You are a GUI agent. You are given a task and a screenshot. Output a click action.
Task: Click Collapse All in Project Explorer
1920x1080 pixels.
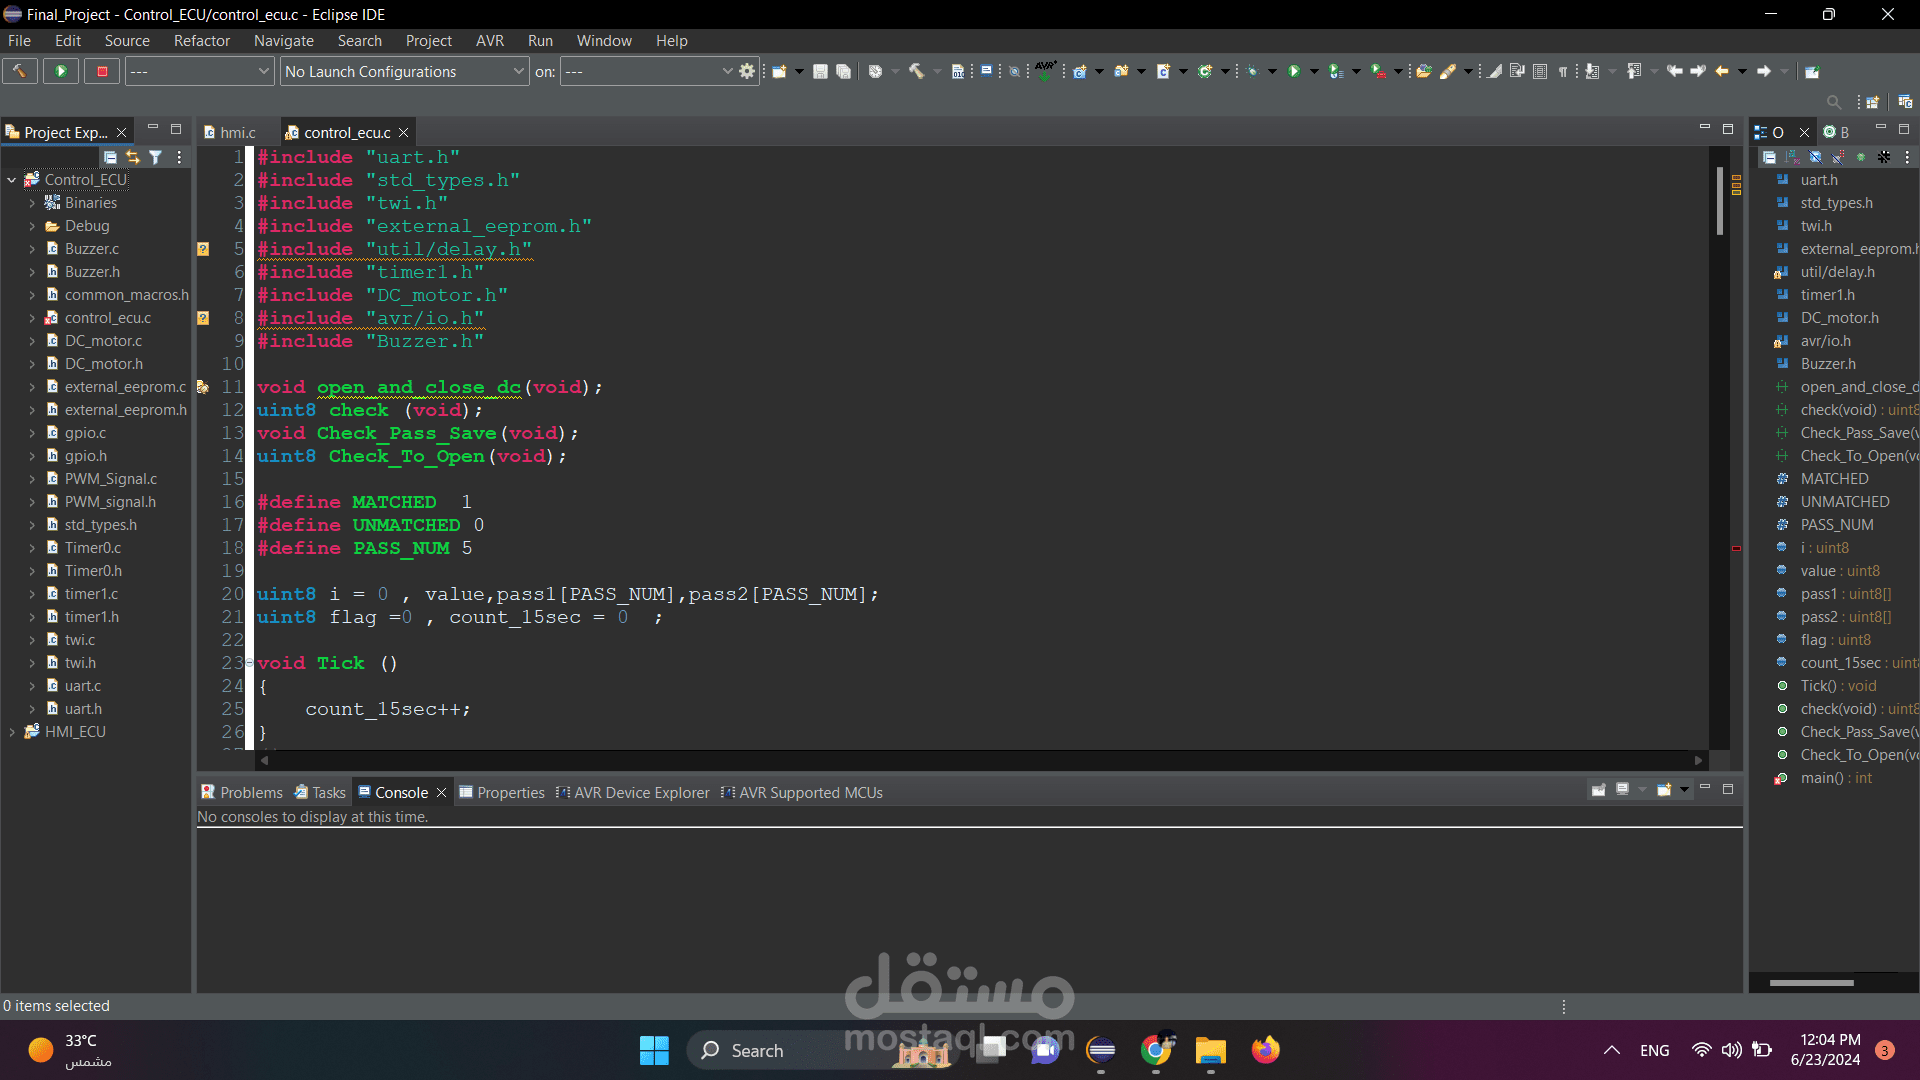[110, 157]
